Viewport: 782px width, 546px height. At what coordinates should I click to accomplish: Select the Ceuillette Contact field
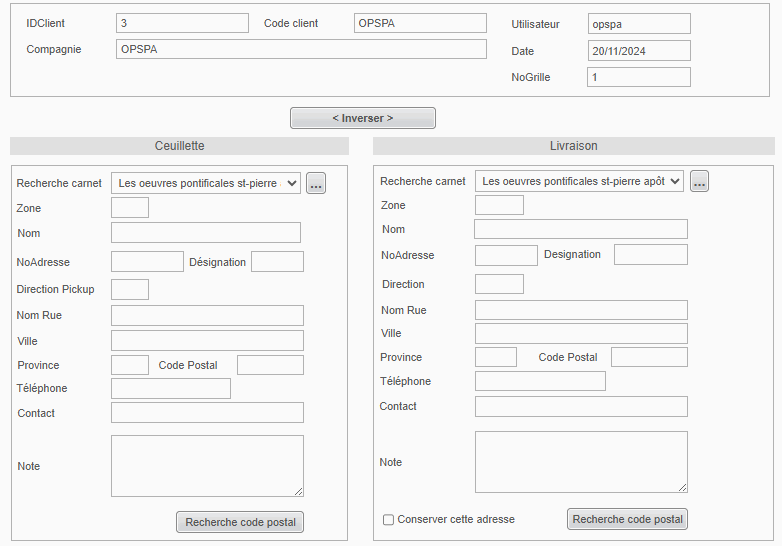click(x=206, y=413)
